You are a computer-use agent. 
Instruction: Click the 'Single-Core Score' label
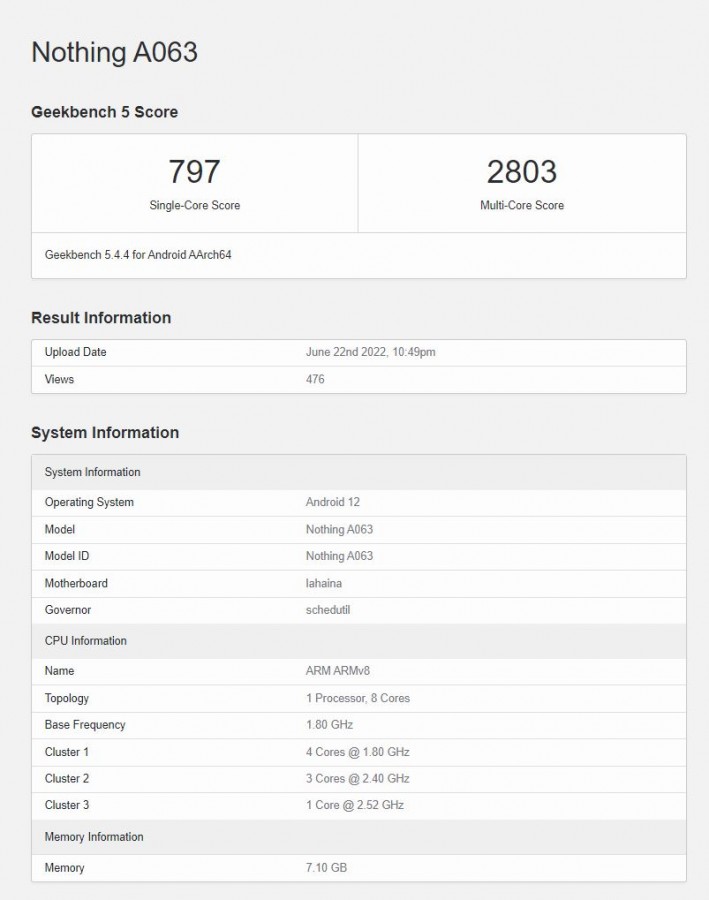click(194, 205)
